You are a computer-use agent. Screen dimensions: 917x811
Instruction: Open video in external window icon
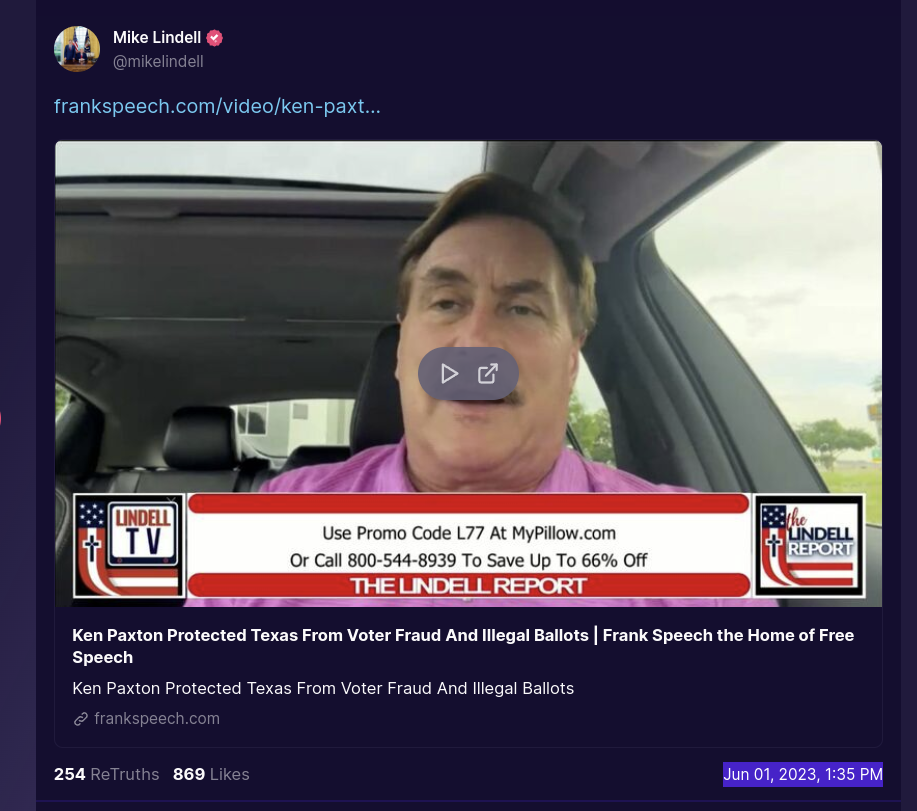click(488, 374)
